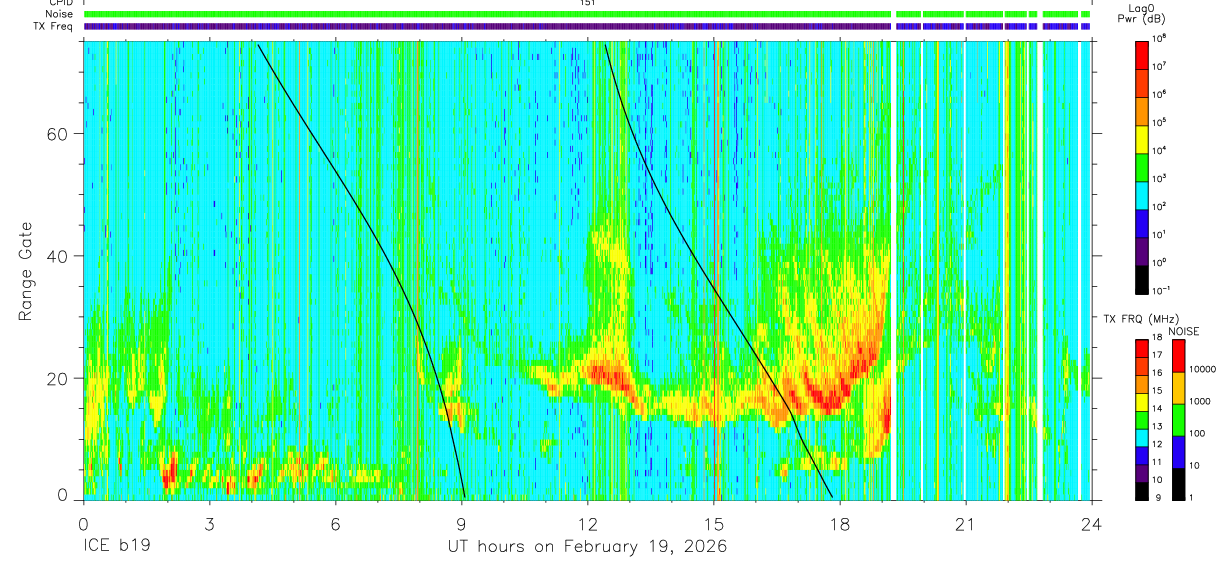Click the 40 tick label on Range Gate axis
1228x567 pixels.
coord(59,256)
